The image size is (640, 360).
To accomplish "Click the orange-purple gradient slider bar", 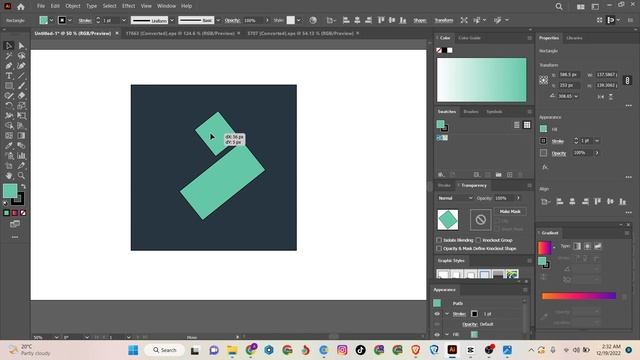I will pyautogui.click(x=579, y=296).
